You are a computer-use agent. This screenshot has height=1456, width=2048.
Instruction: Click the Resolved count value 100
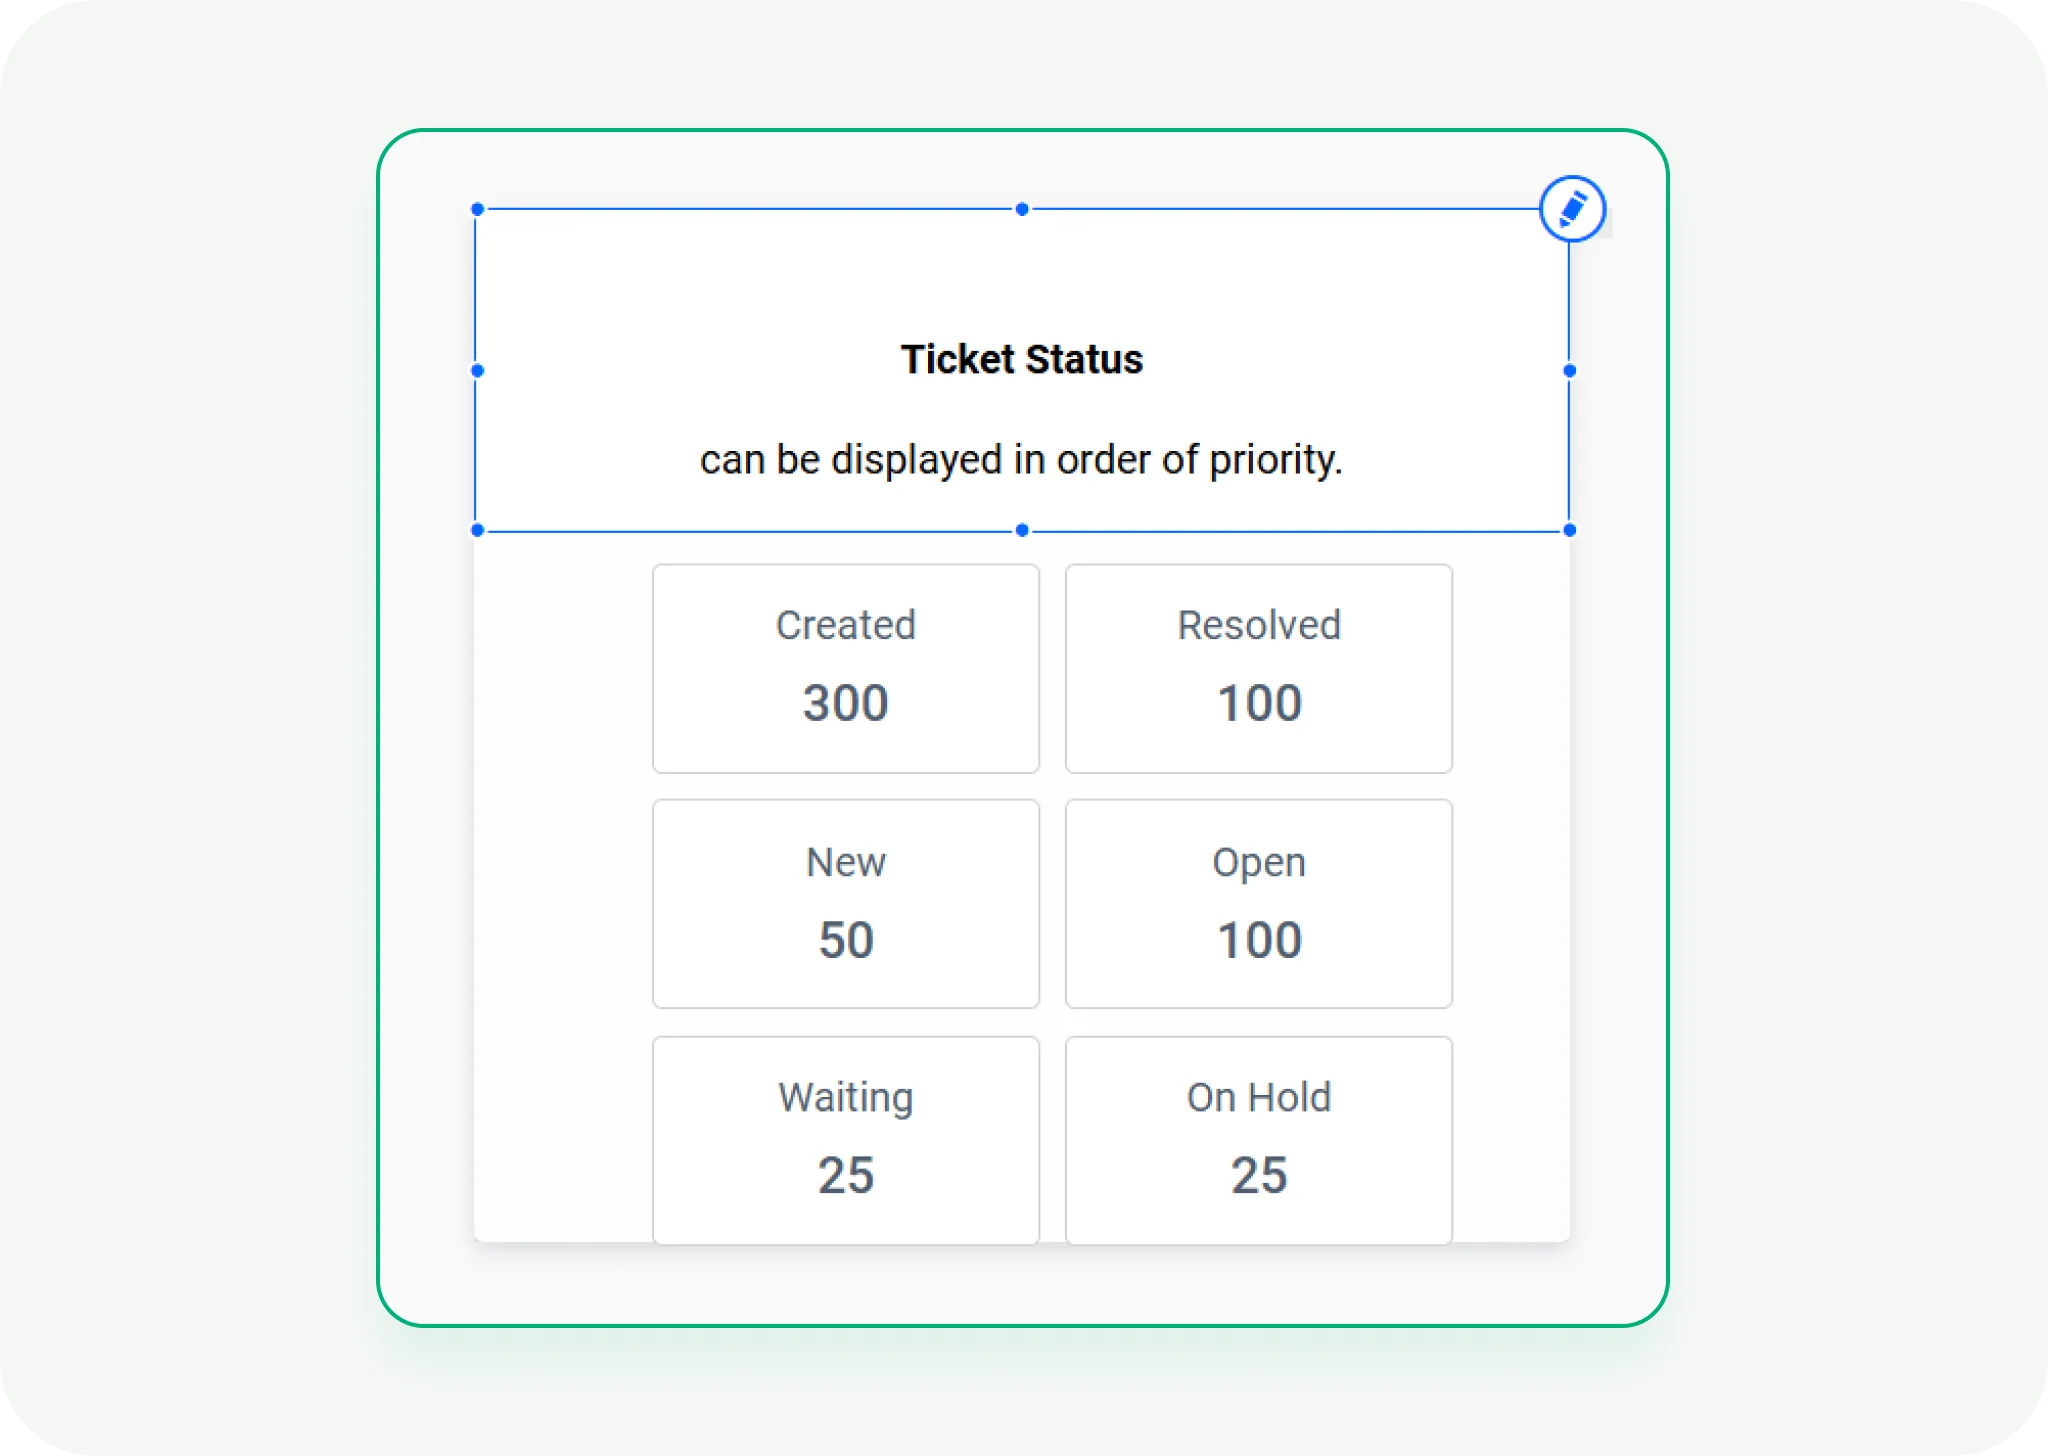1259,704
